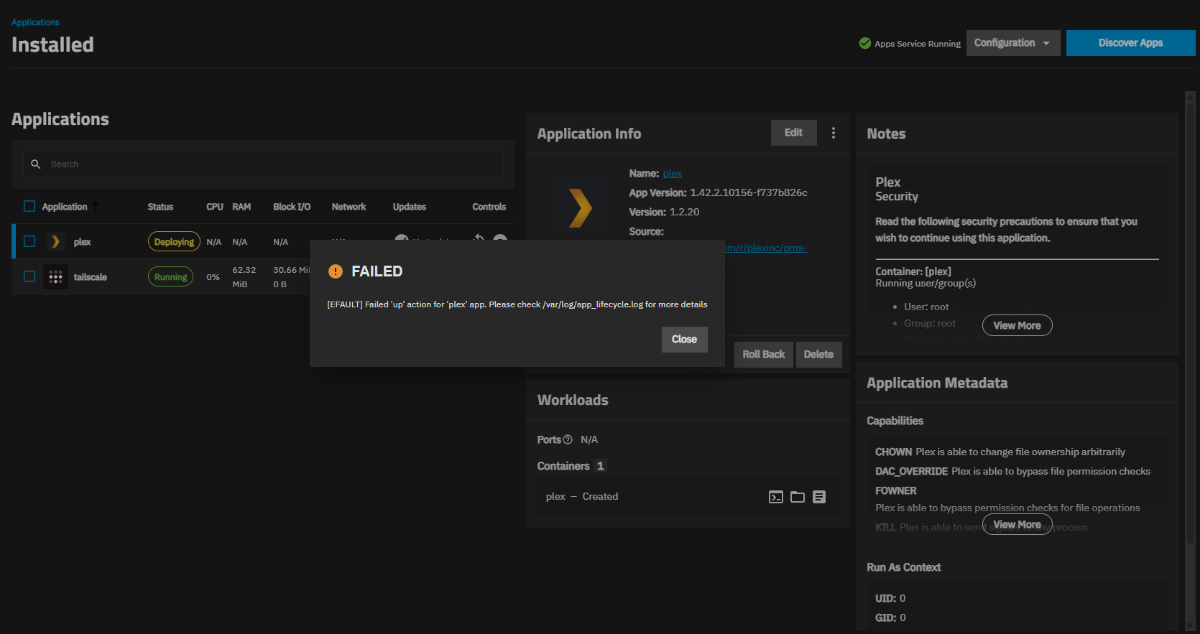Image resolution: width=1200 pixels, height=634 pixels.
Task: Click the Discover Apps button
Action: (x=1130, y=43)
